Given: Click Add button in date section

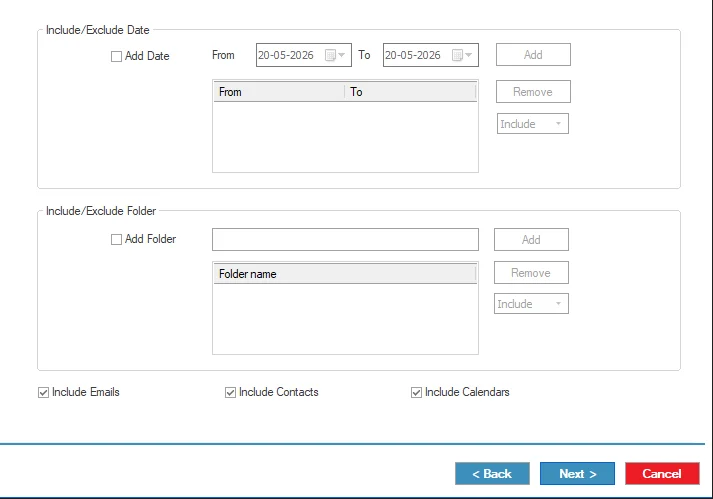Looking at the screenshot, I should pos(533,55).
